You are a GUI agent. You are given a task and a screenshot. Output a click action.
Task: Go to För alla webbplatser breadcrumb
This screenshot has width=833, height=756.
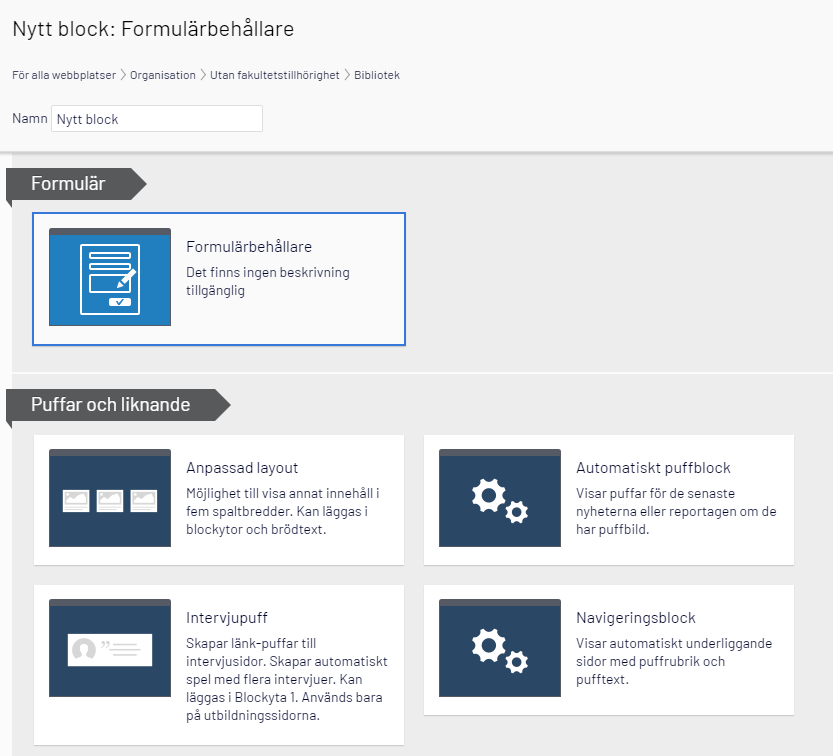pos(64,75)
